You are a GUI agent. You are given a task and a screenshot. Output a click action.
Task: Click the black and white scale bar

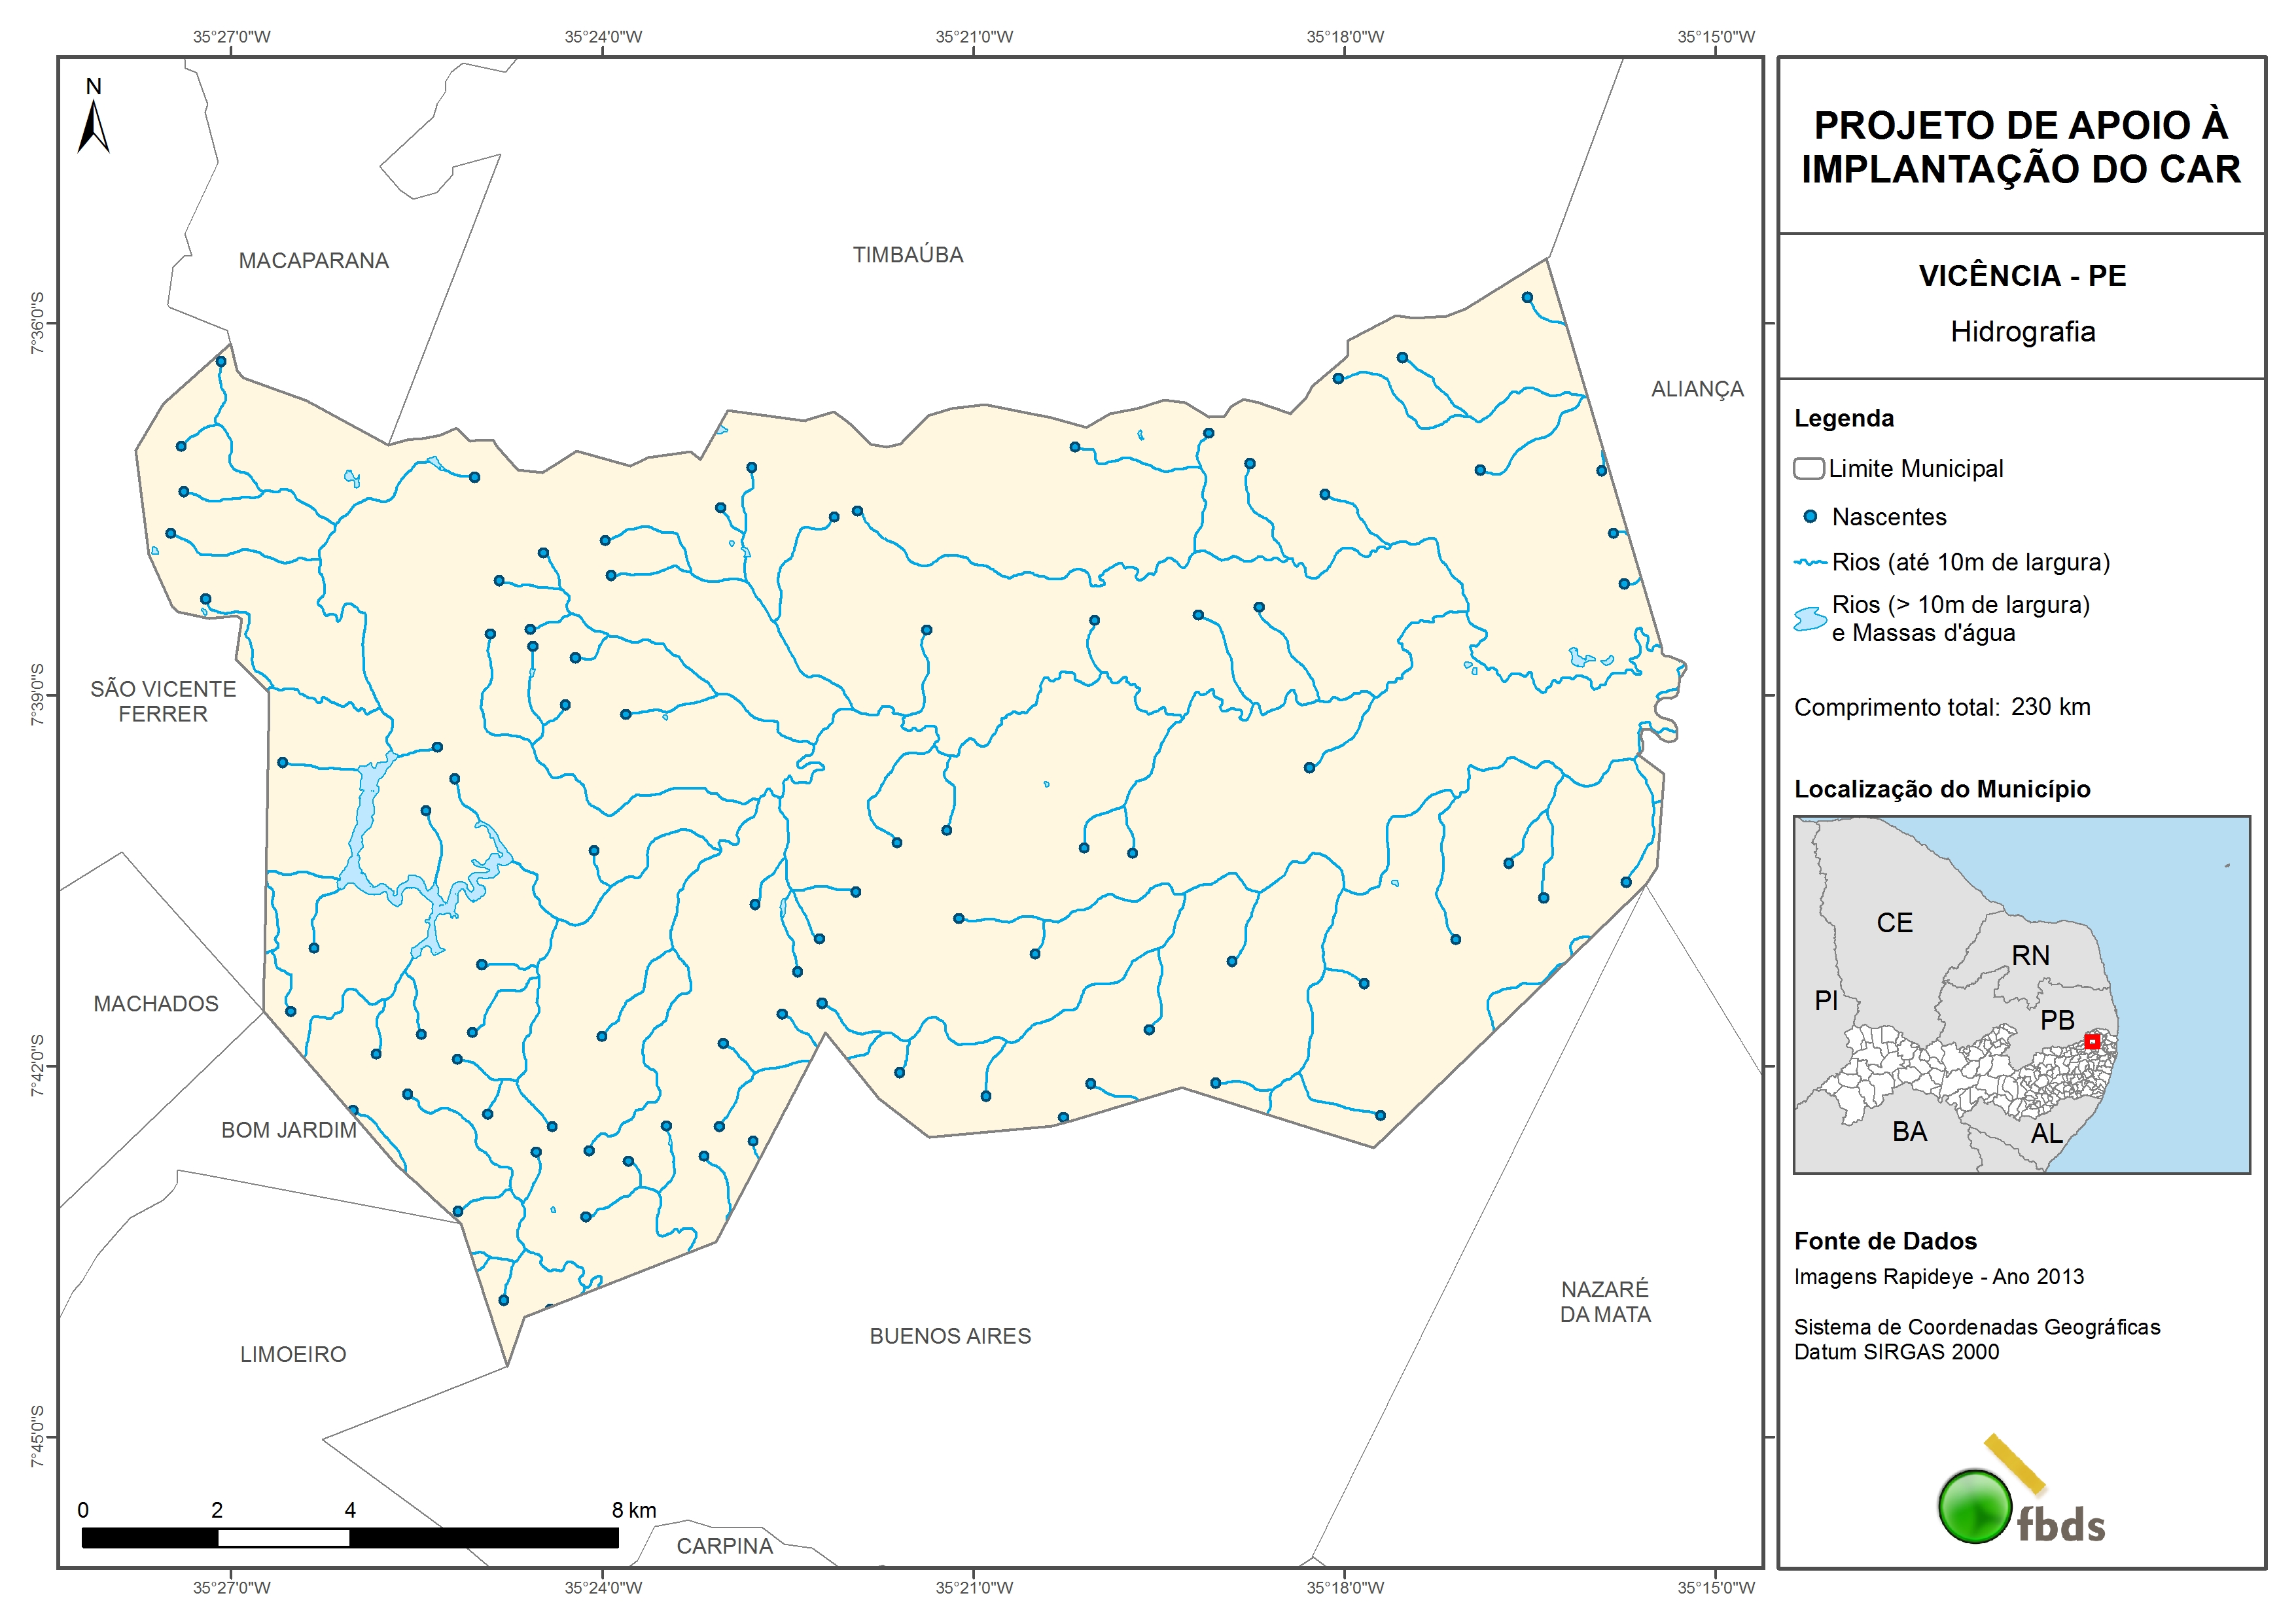[349, 1538]
